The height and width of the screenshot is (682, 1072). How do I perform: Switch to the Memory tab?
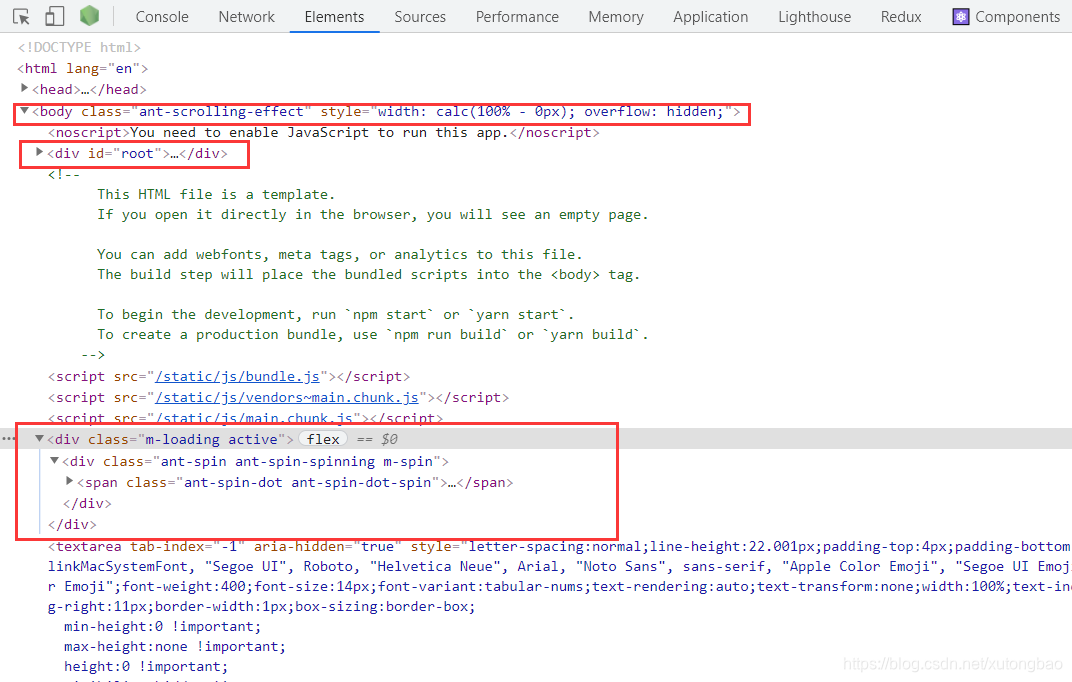615,16
